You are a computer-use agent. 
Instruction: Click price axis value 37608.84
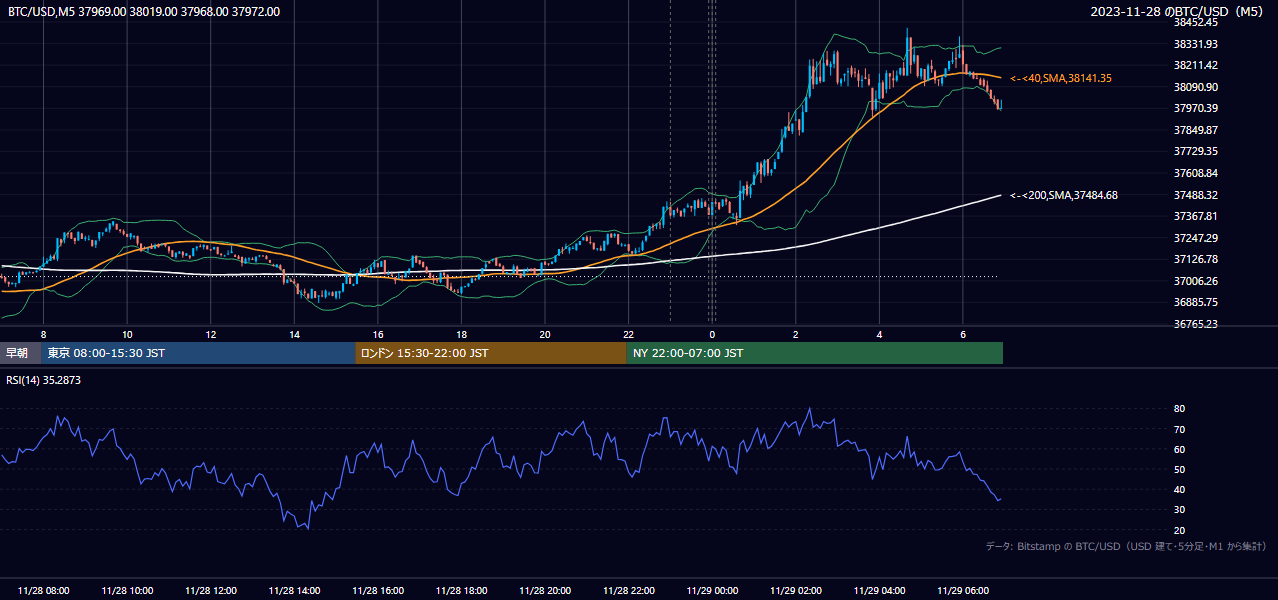pos(1195,173)
